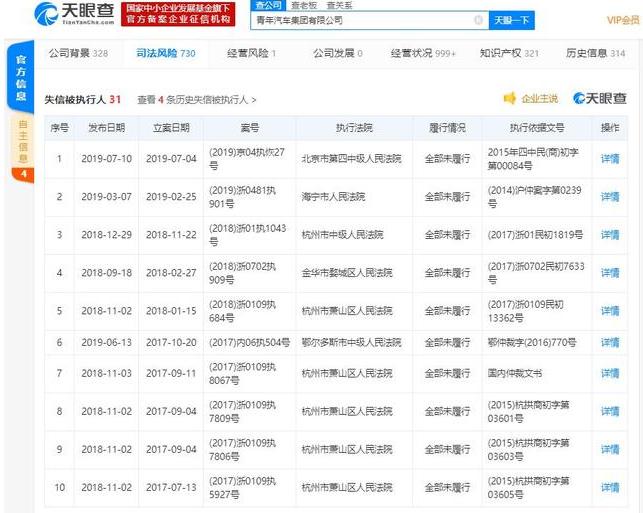Select case number (2018)浙01执1043号
The image size is (643, 513).
pyautogui.click(x=248, y=235)
